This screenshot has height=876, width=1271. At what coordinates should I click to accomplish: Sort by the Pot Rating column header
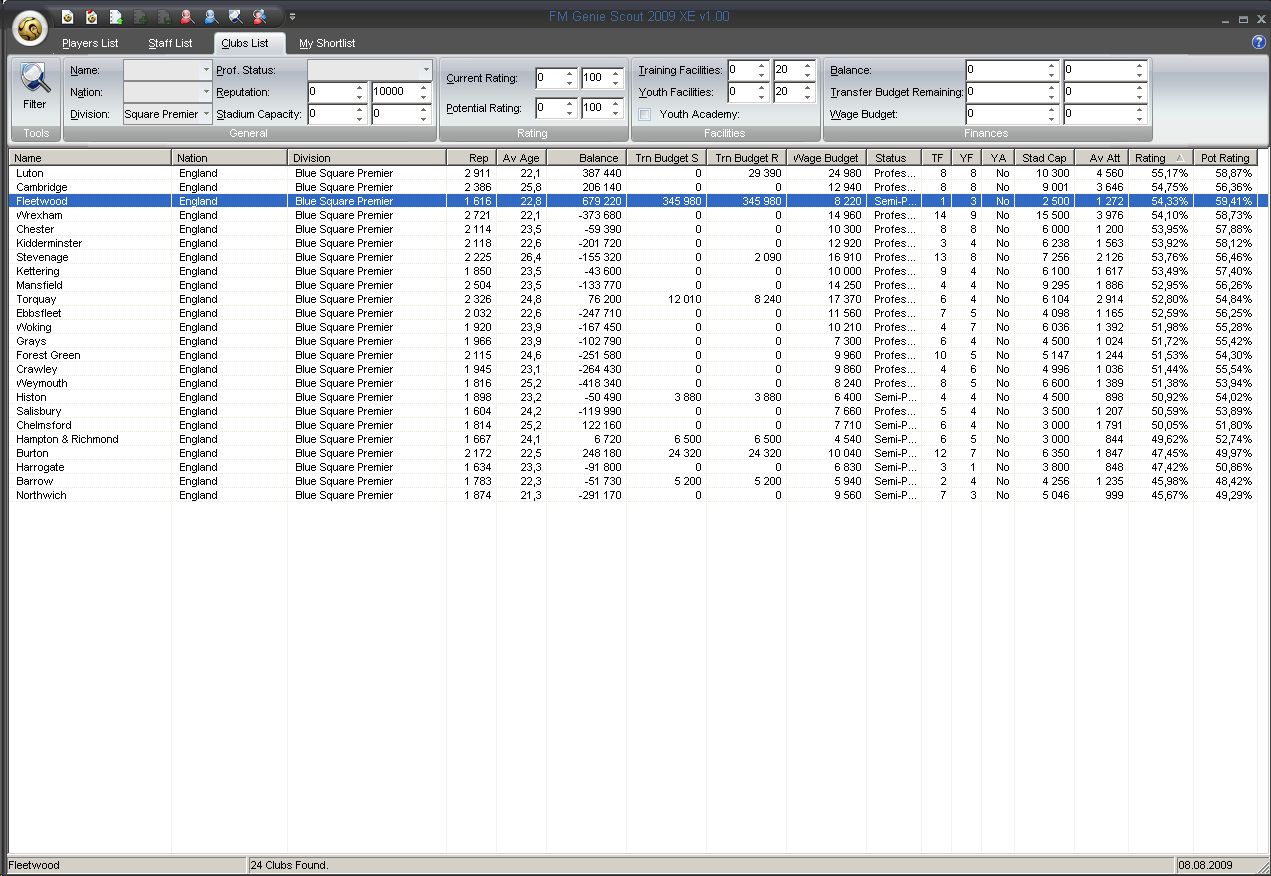(x=1224, y=158)
